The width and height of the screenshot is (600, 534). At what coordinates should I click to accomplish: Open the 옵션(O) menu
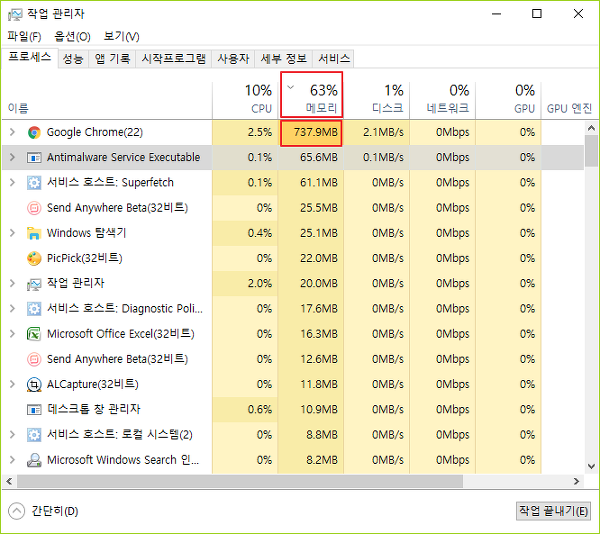pyautogui.click(x=72, y=36)
